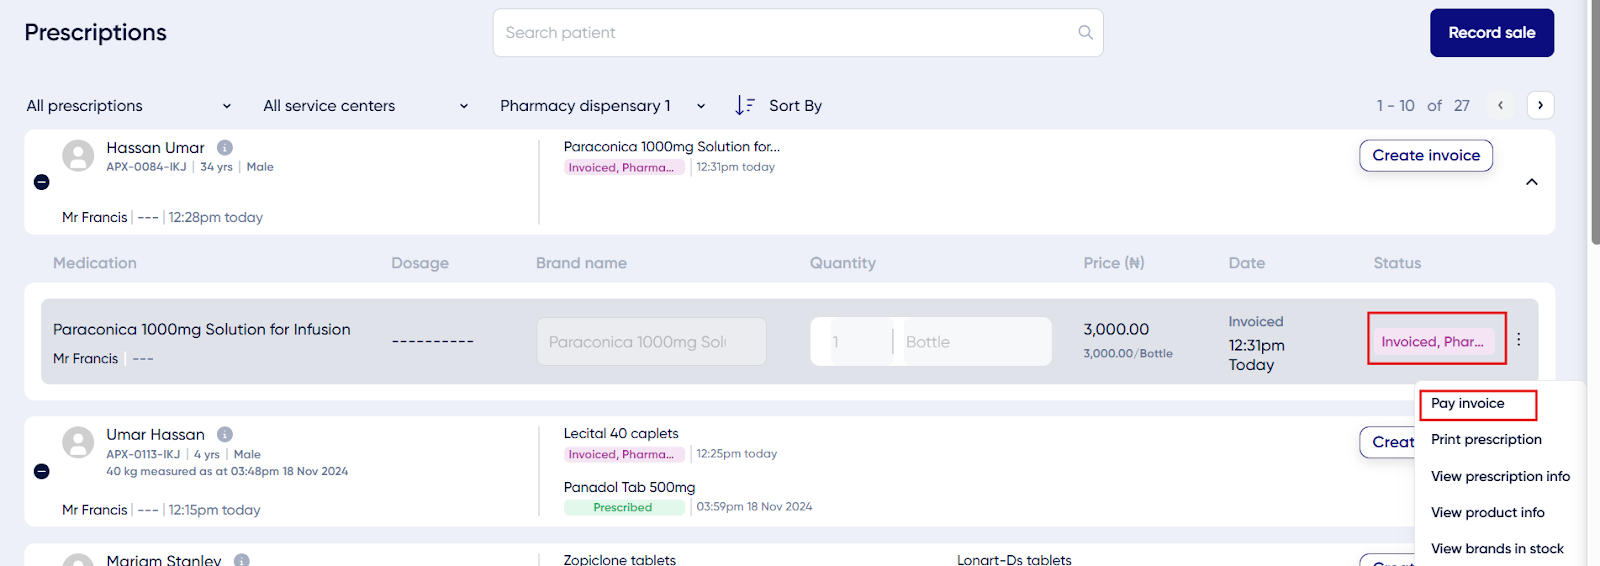Go to next page of prescriptions
The height and width of the screenshot is (566, 1600).
point(1540,105)
